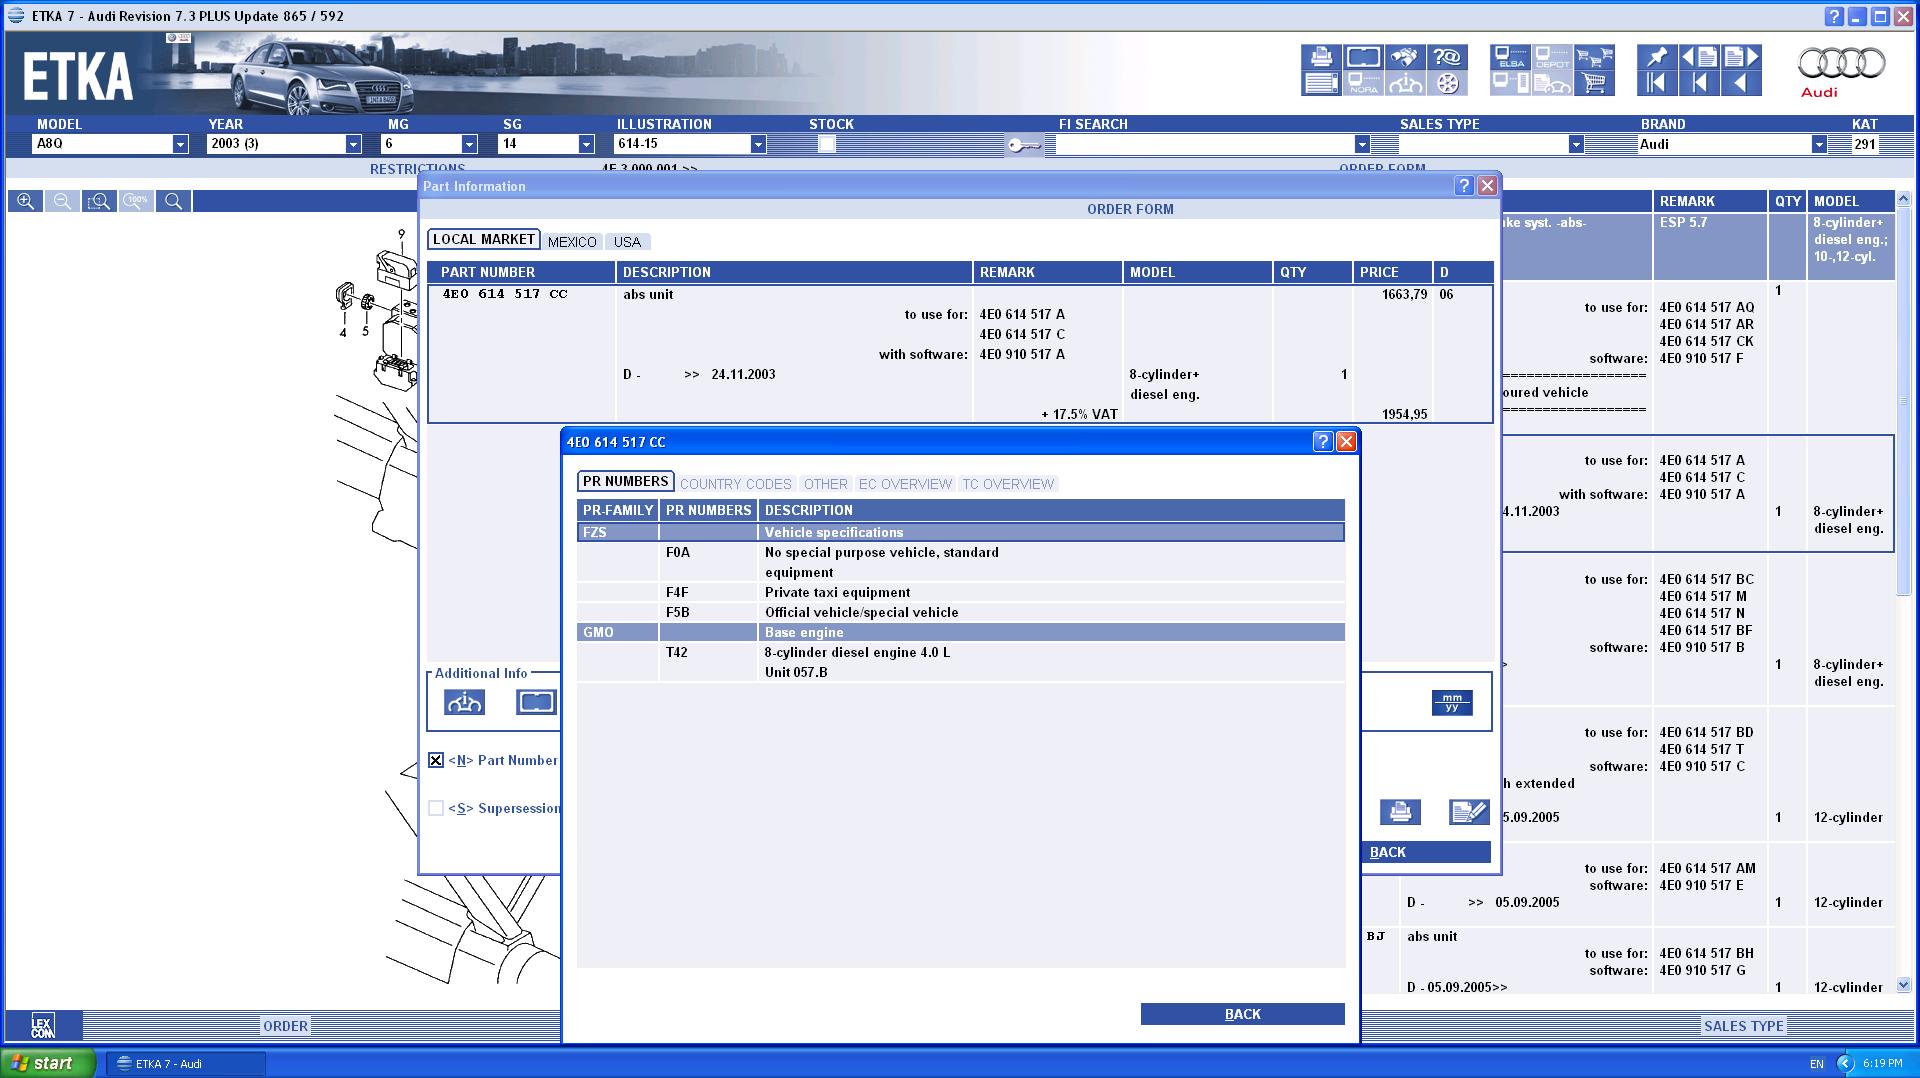Viewport: 1920px width, 1078px height.
Task: Switch to COUNTRY CODES tab
Action: pyautogui.click(x=736, y=484)
